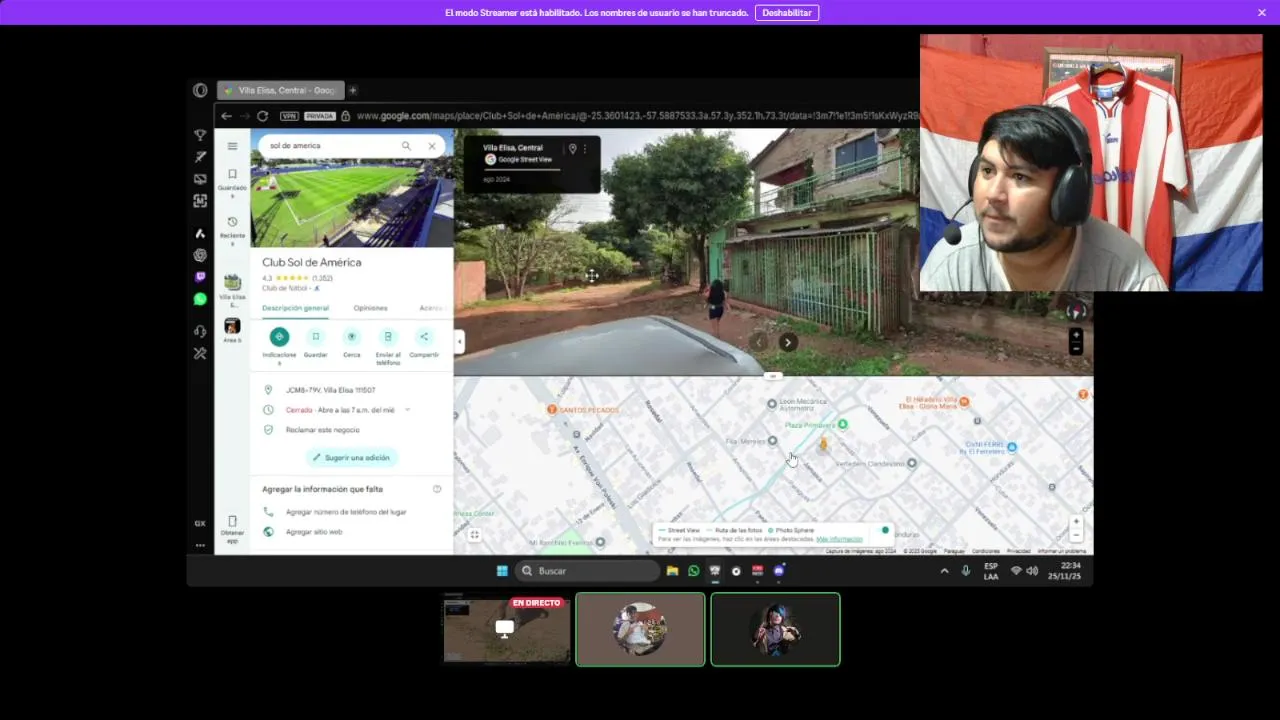1280x720 pixels.
Task: Open Recientes in the Maps side rail
Action: [232, 229]
